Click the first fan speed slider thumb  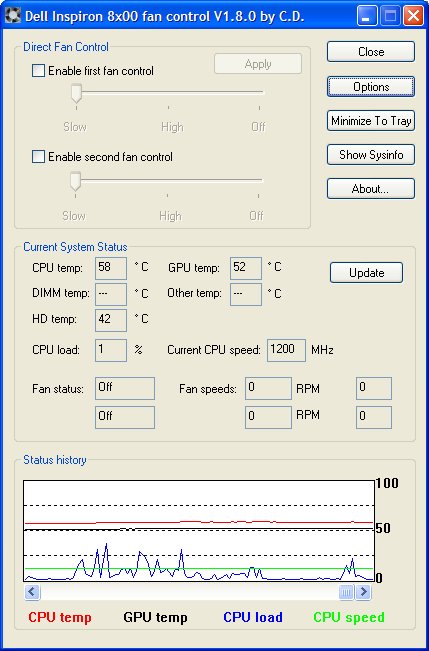76,93
